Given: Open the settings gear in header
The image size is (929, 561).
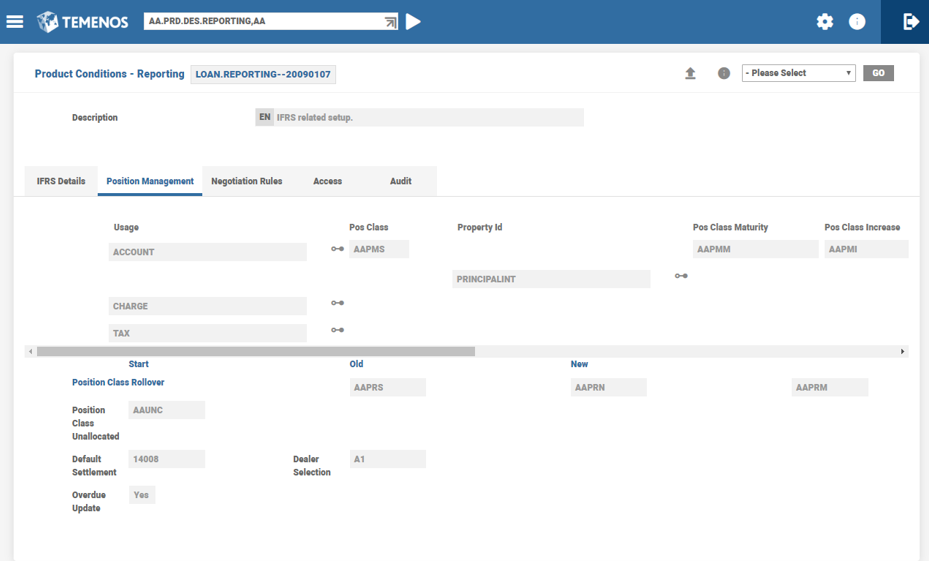Looking at the screenshot, I should coord(824,21).
